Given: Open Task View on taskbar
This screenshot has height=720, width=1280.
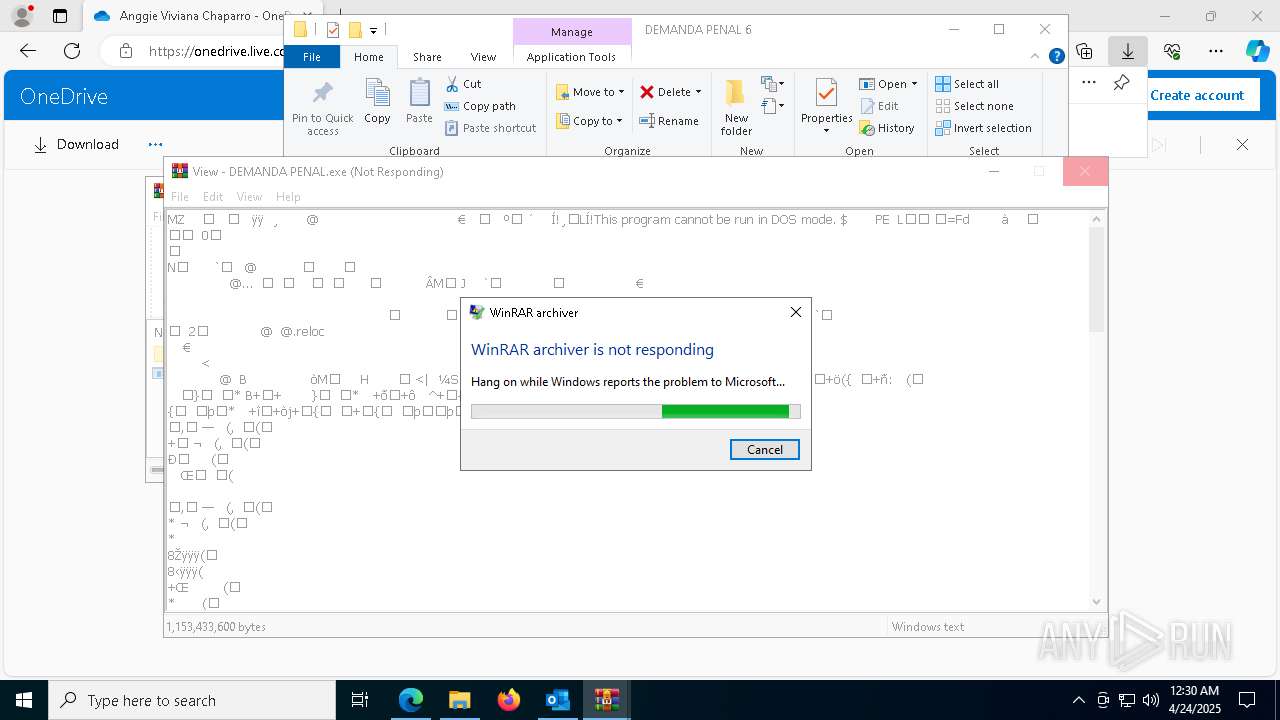Looking at the screenshot, I should click(360, 700).
